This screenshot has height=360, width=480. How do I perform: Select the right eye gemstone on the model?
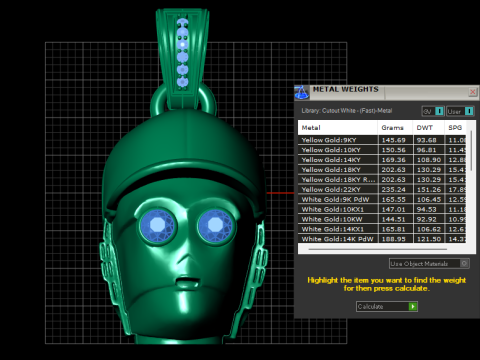(215, 225)
